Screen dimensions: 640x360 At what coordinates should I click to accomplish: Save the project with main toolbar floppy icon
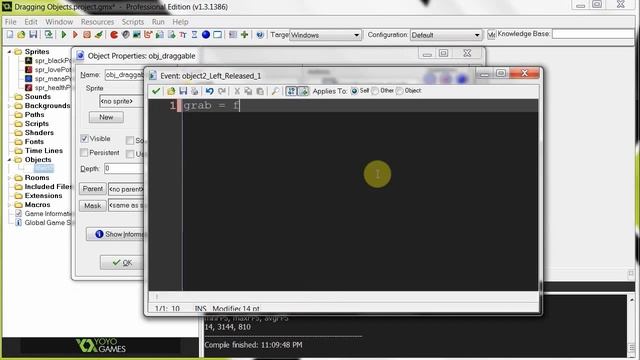tap(33, 35)
